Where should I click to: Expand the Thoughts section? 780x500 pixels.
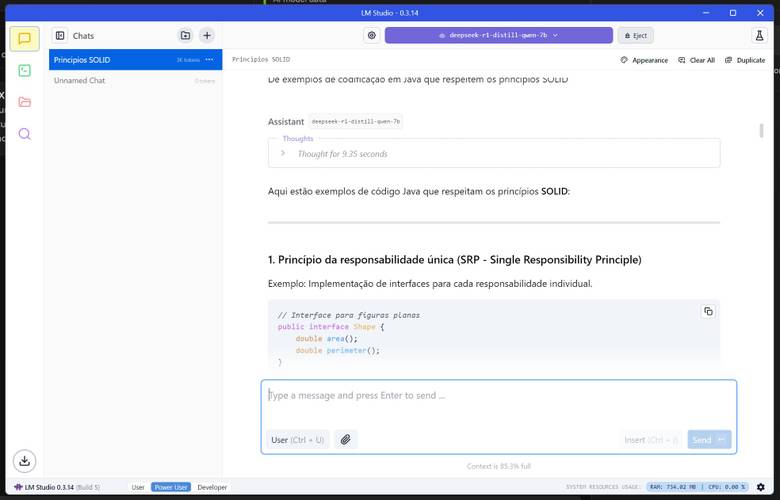coord(283,153)
